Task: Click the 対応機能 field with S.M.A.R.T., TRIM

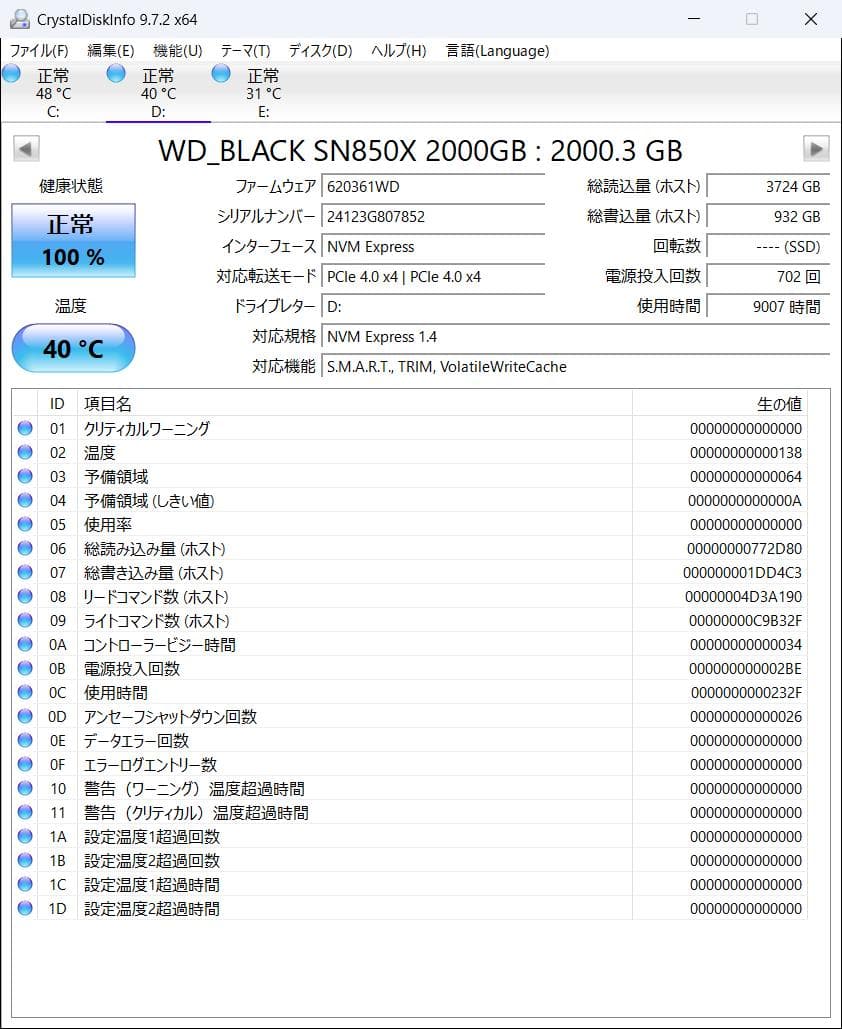Action: (x=576, y=367)
